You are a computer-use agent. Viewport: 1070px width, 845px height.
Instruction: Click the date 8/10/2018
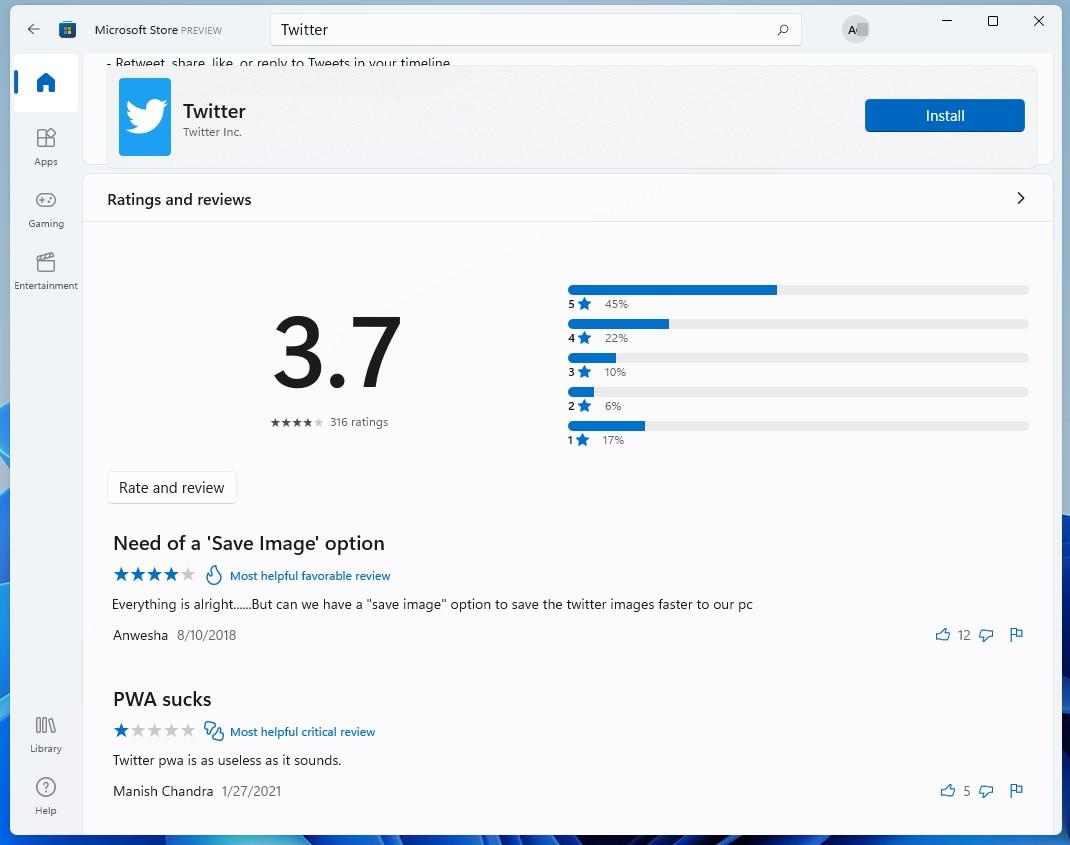click(x=206, y=635)
